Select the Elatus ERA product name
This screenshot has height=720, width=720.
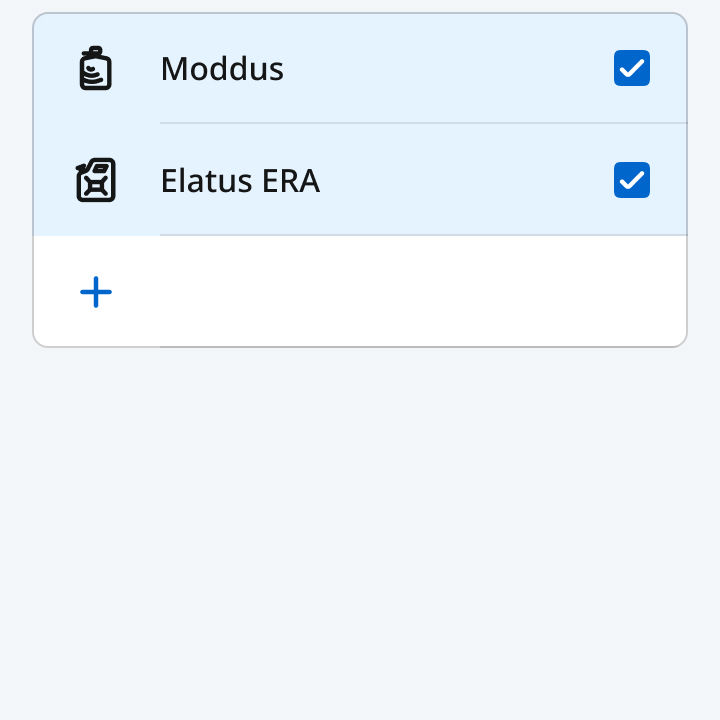pos(240,181)
